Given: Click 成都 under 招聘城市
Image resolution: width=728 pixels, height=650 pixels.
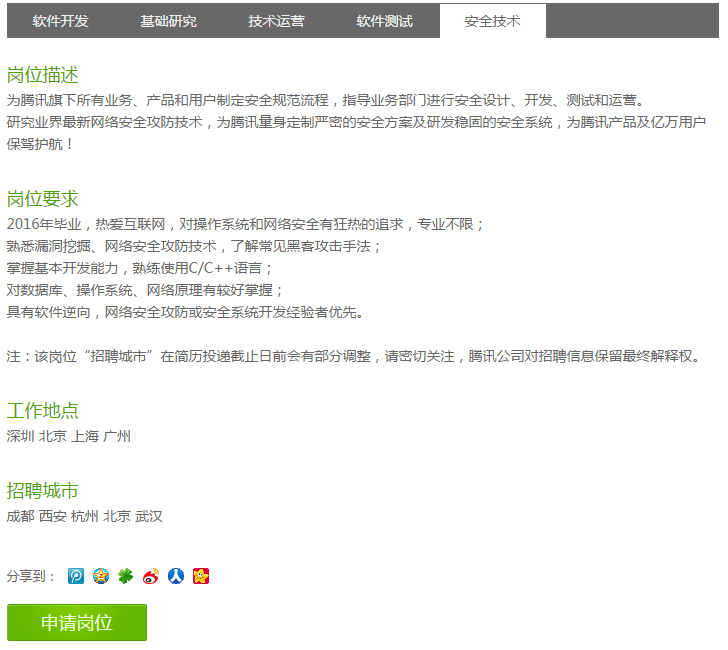Looking at the screenshot, I should (x=20, y=517).
